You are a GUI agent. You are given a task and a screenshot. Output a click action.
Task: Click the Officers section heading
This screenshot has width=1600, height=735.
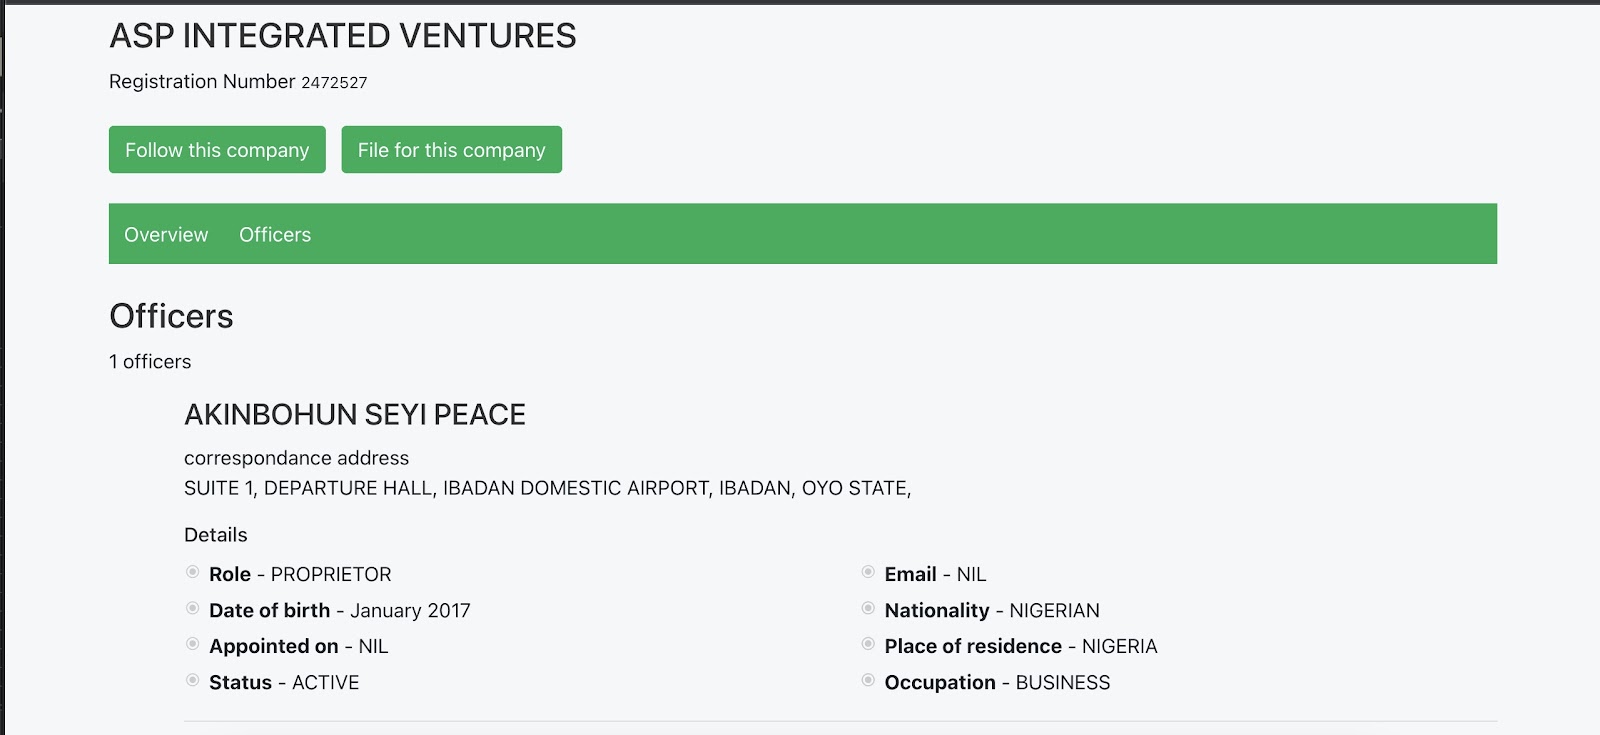coord(171,317)
